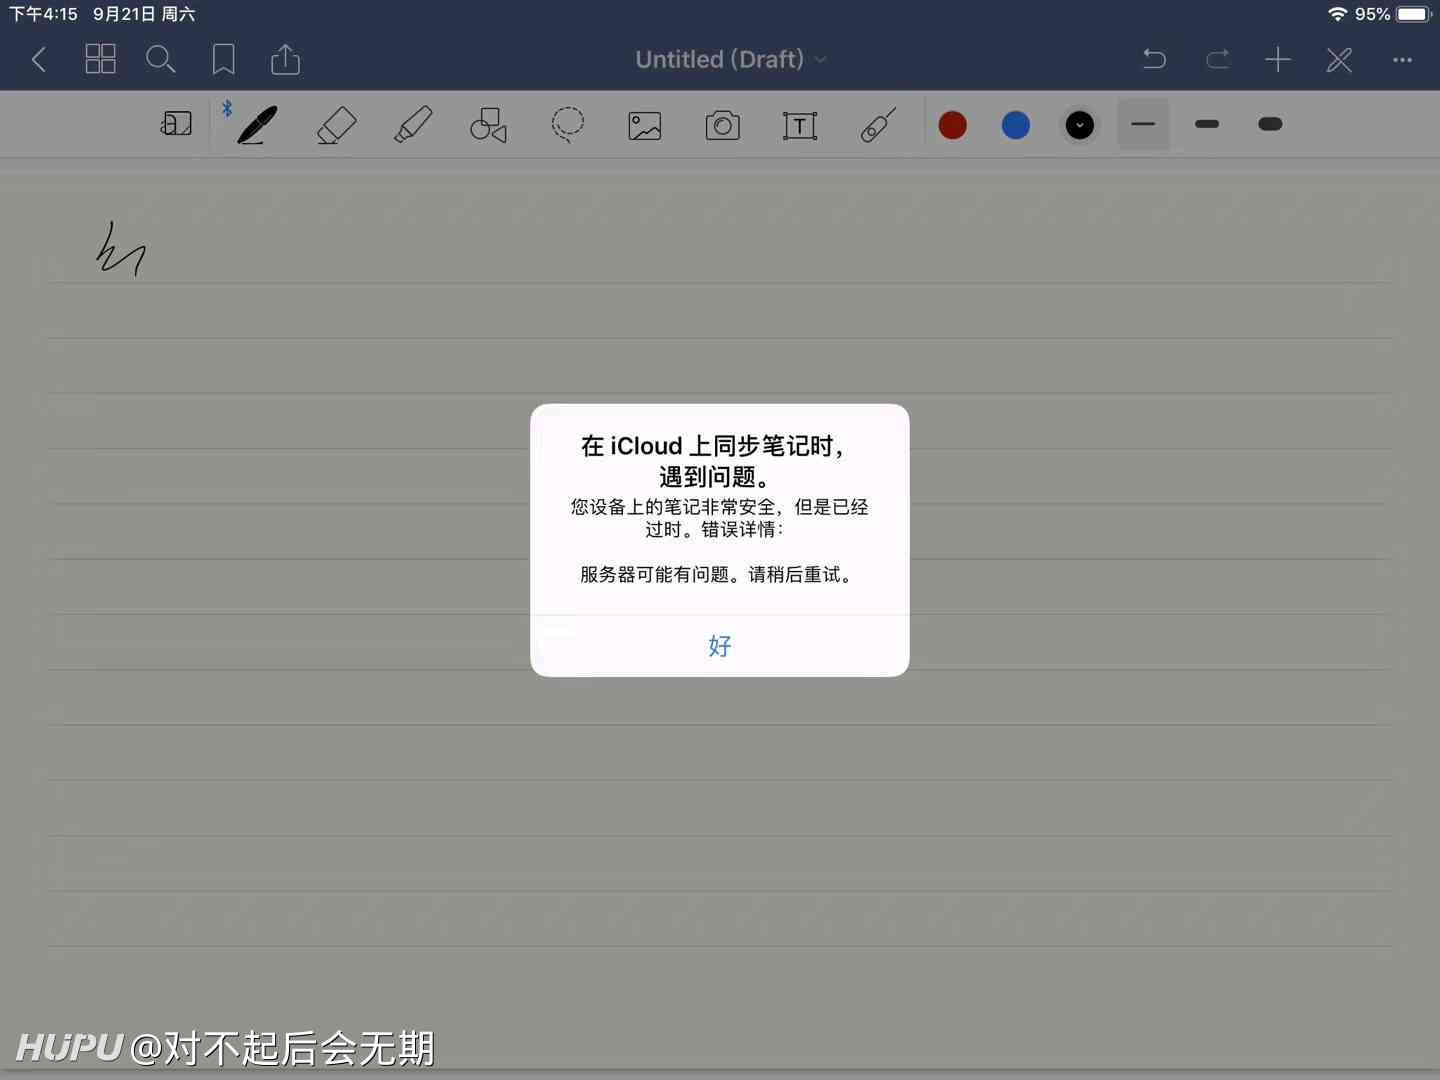The height and width of the screenshot is (1080, 1440).
Task: Select the medium stroke width
Action: 1207,124
